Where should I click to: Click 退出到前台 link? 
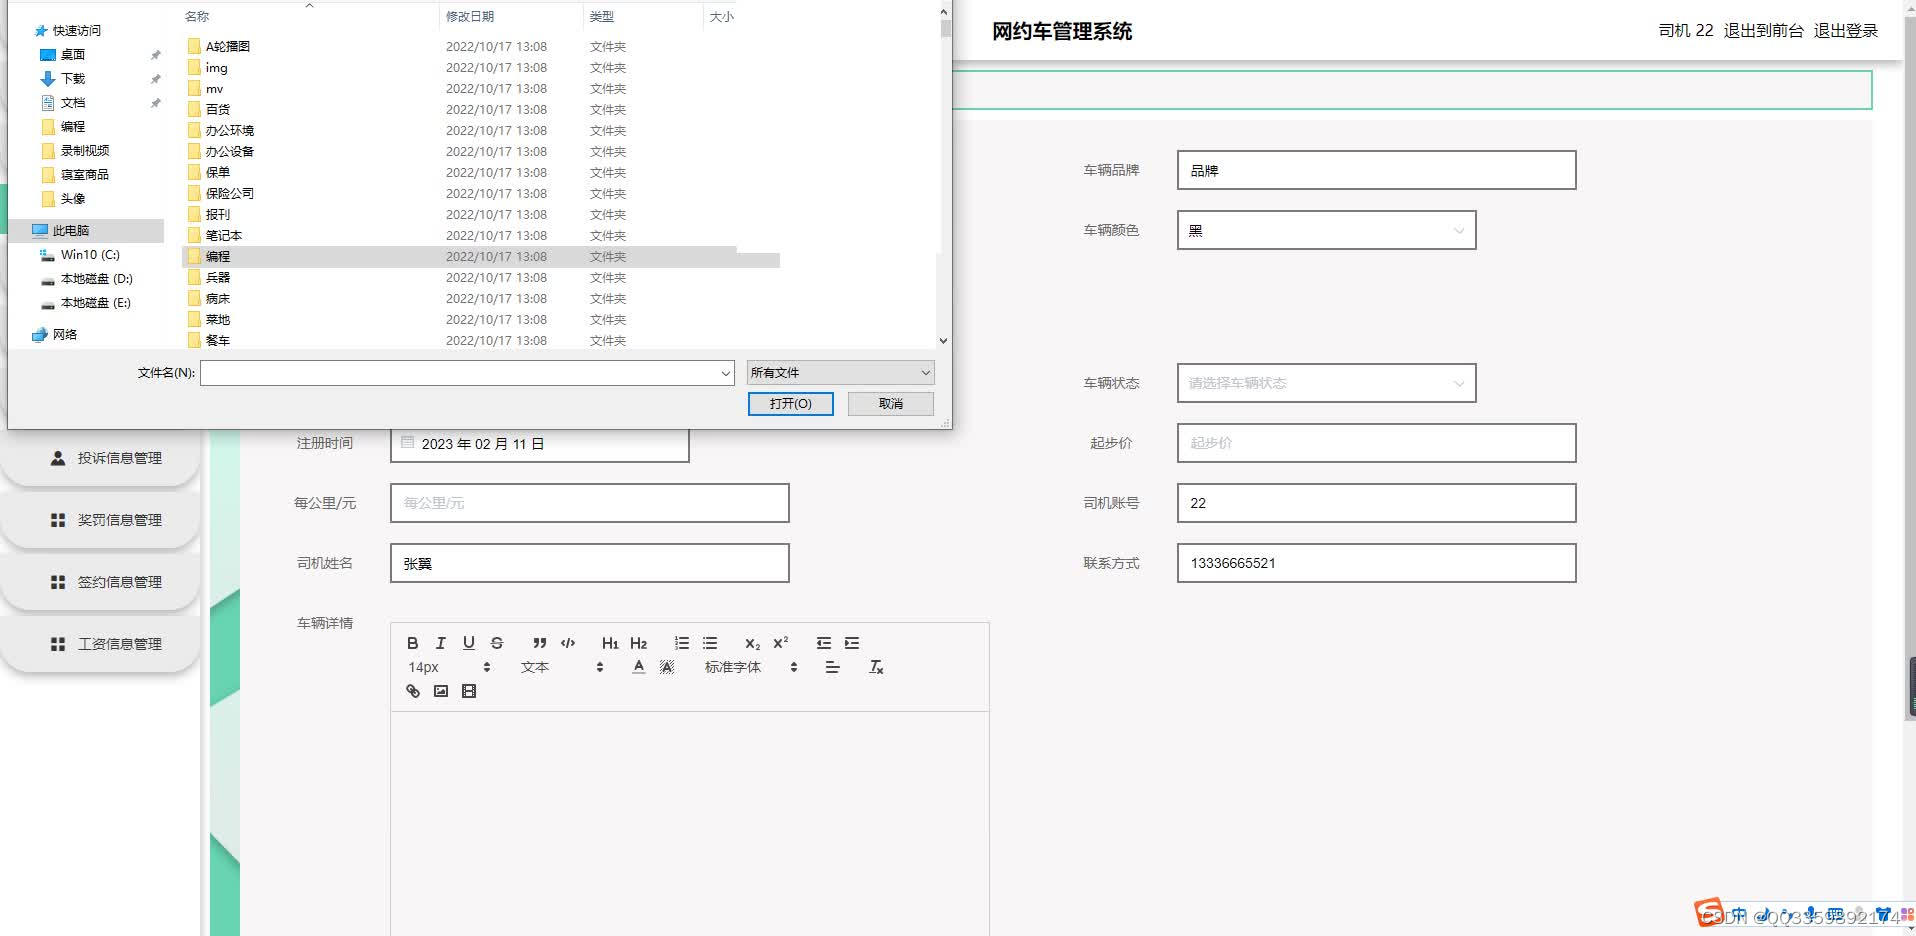point(1763,31)
